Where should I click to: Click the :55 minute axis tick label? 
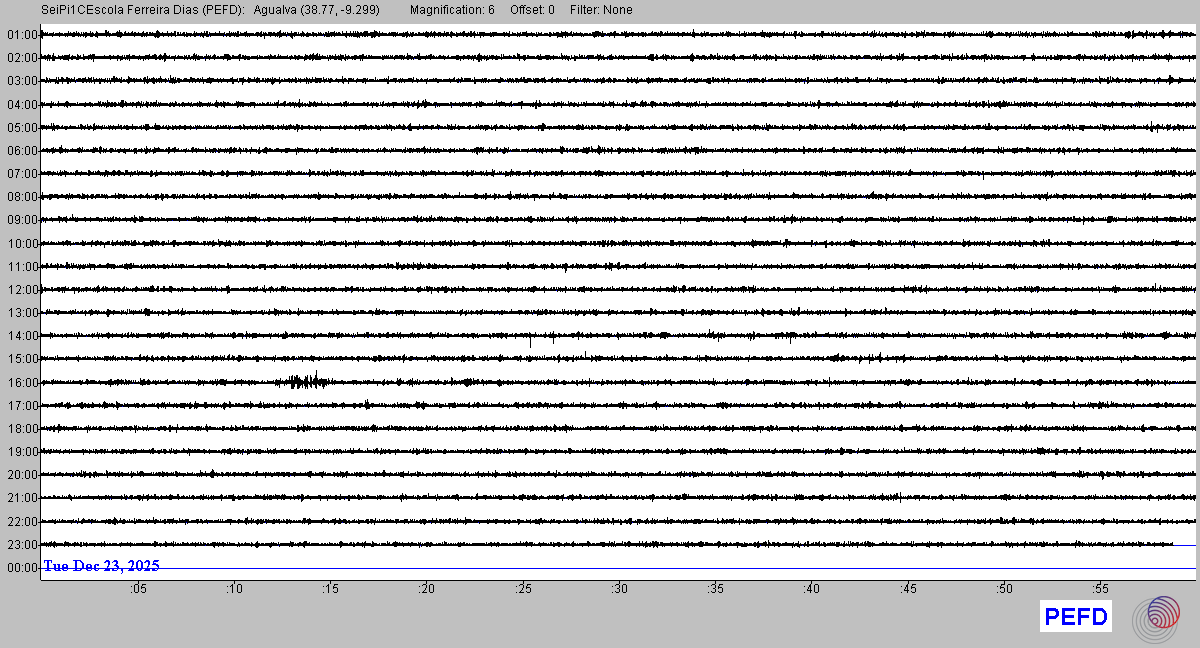pyautogui.click(x=1100, y=589)
